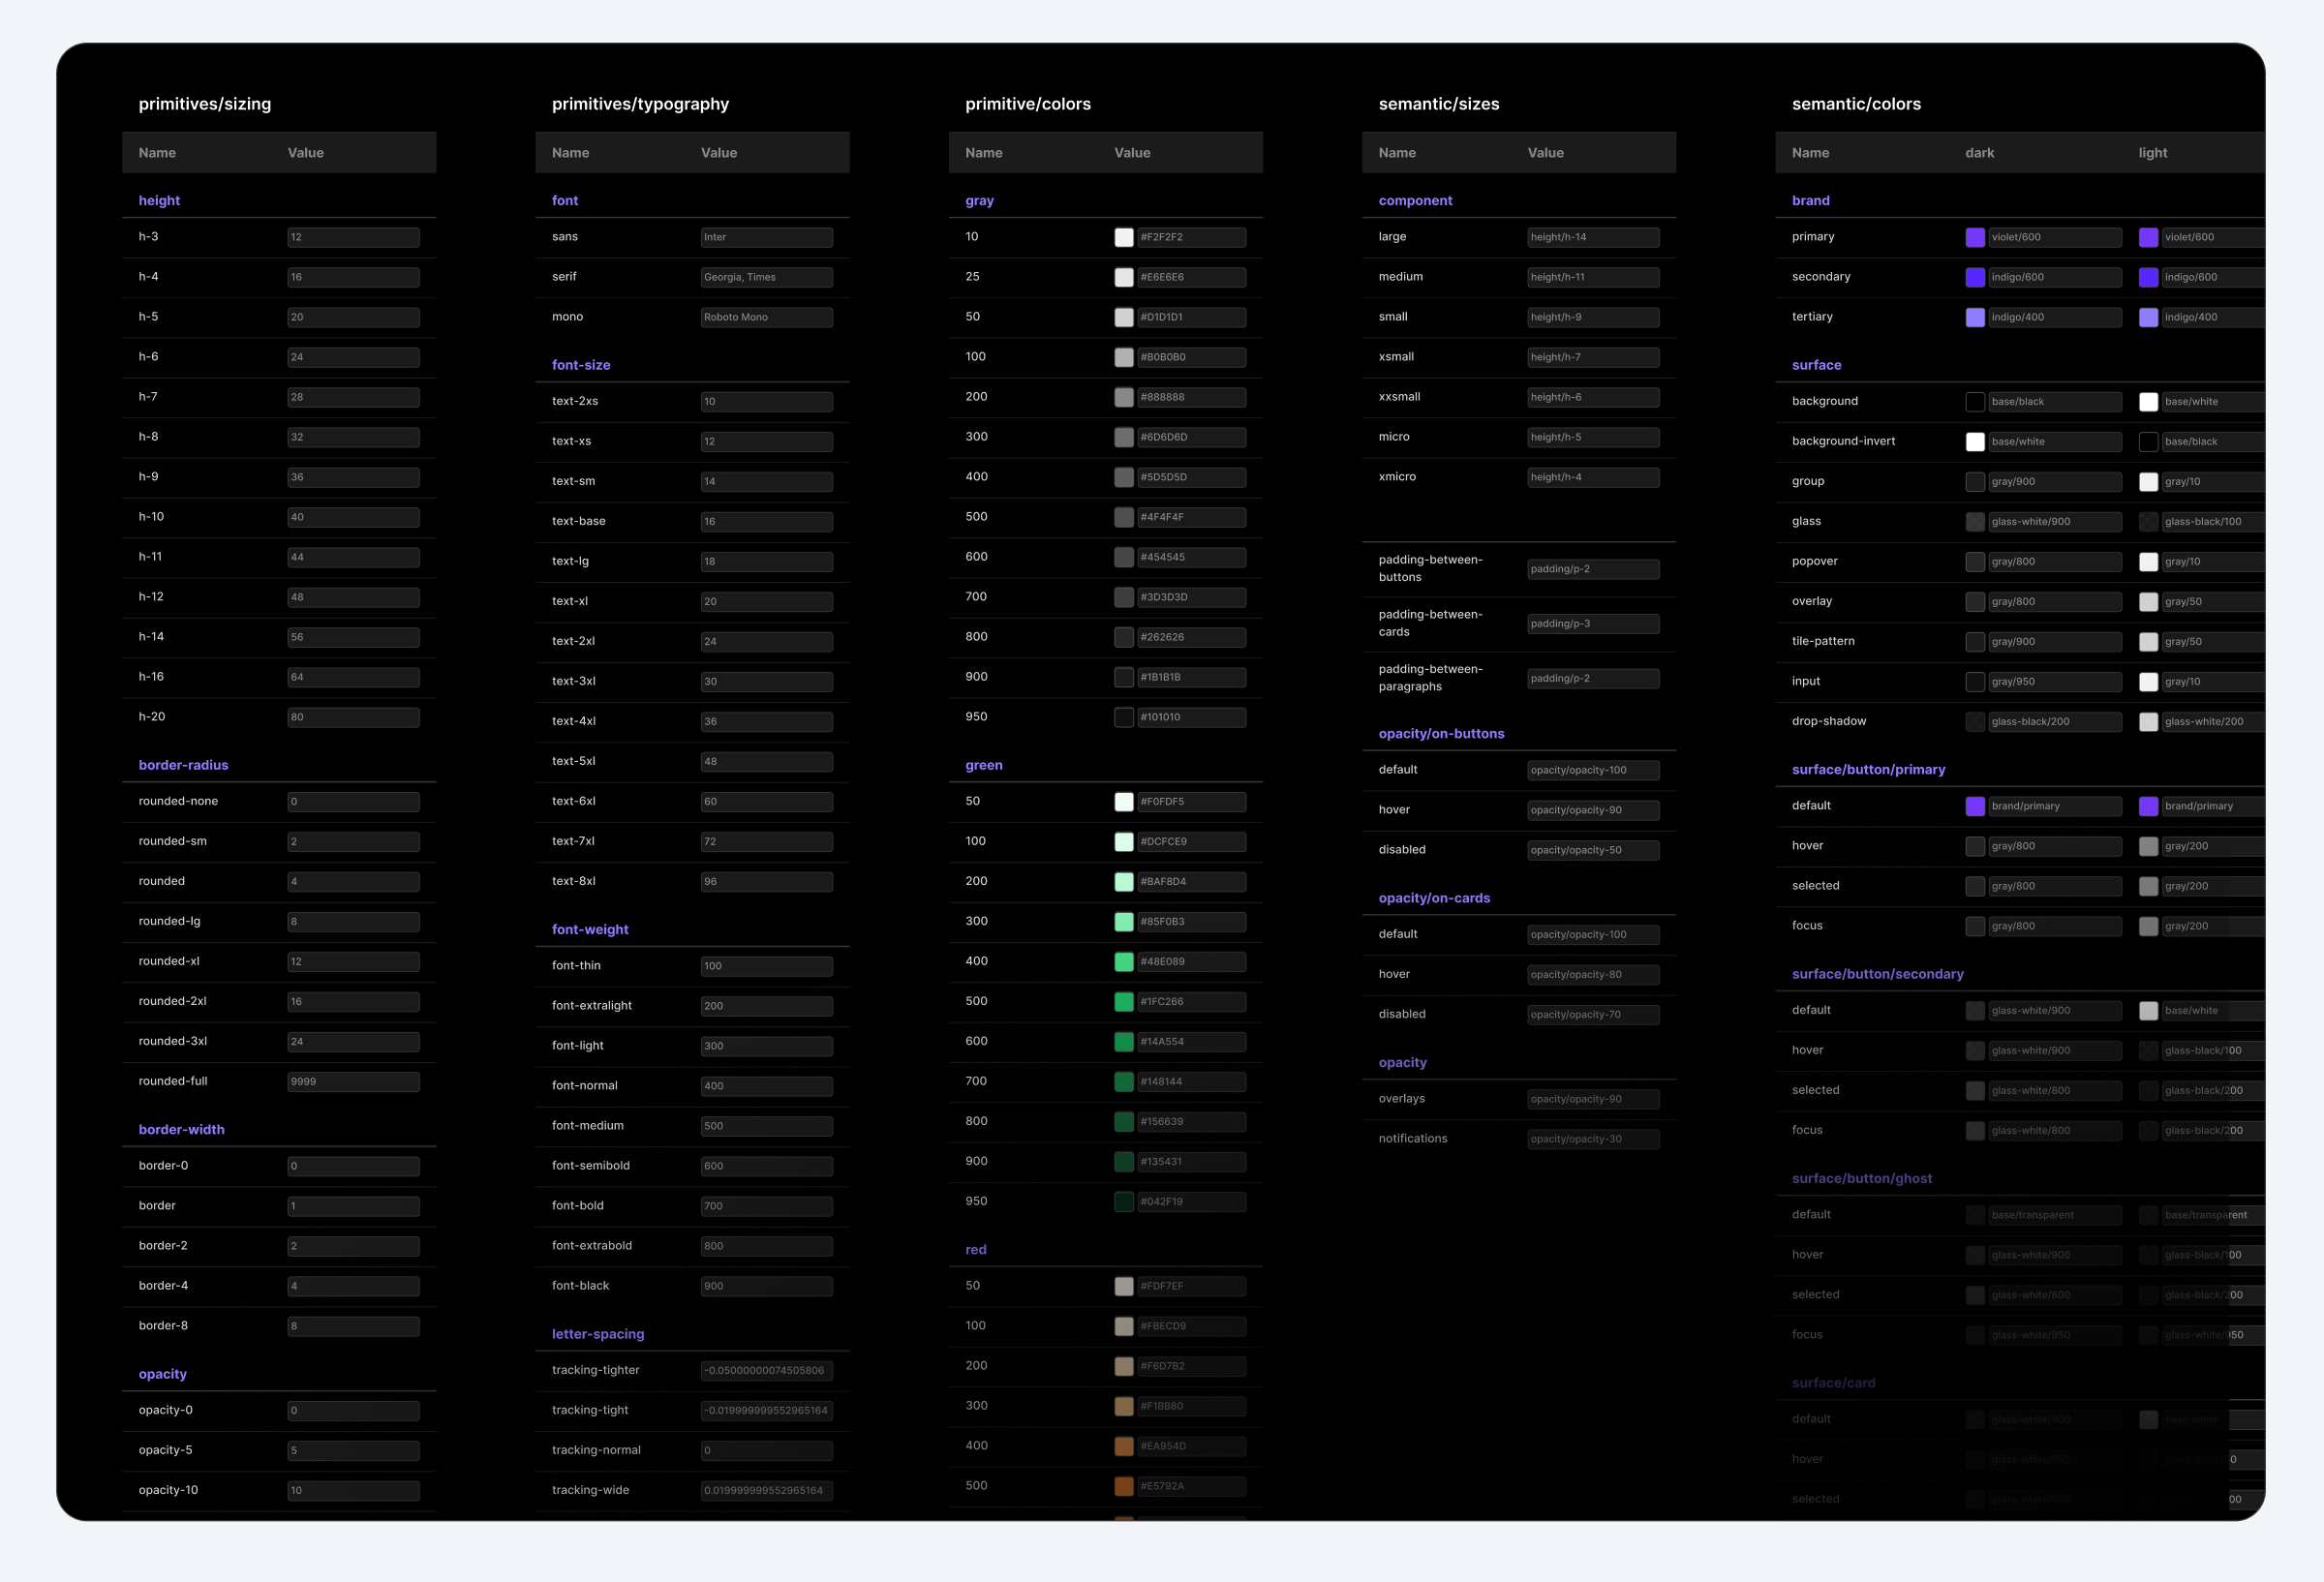
Task: Click the red 400 color swatch
Action: click(1124, 1446)
